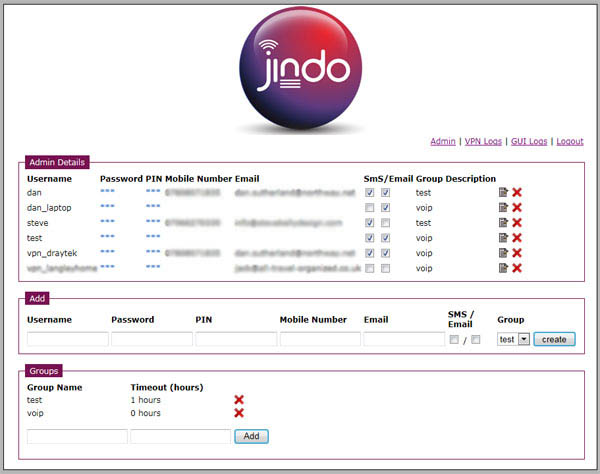This screenshot has height=474, width=600.
Task: Focus the Mobile Number field in Add form
Action: tap(320, 339)
